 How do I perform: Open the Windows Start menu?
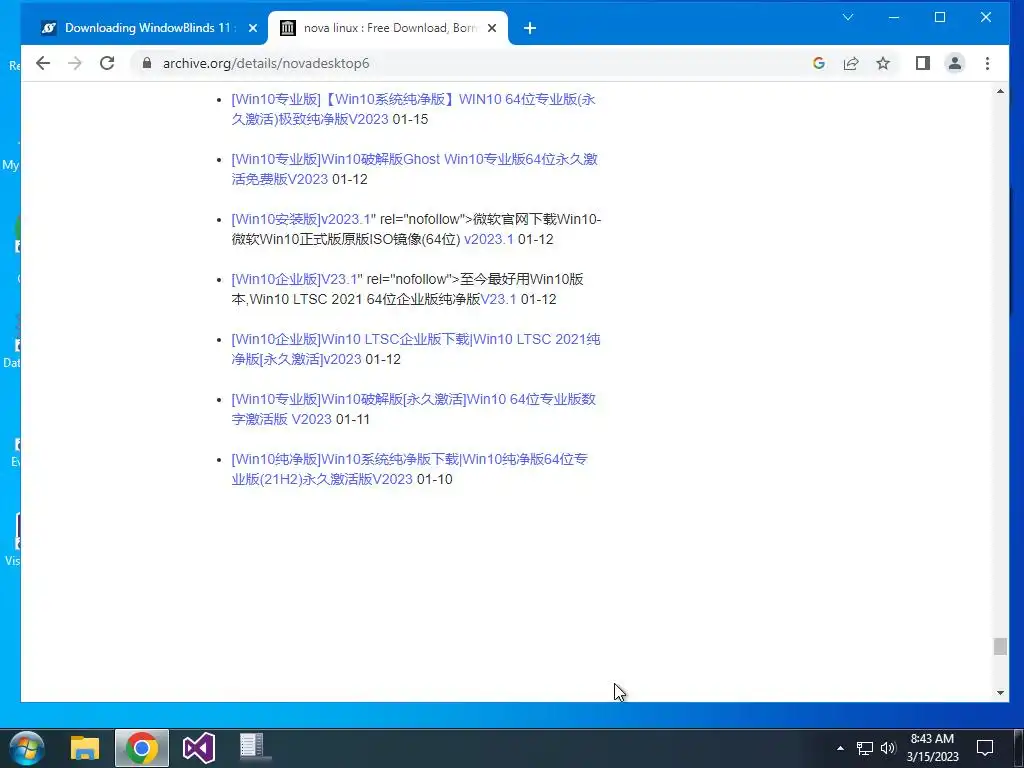pyautogui.click(x=27, y=748)
